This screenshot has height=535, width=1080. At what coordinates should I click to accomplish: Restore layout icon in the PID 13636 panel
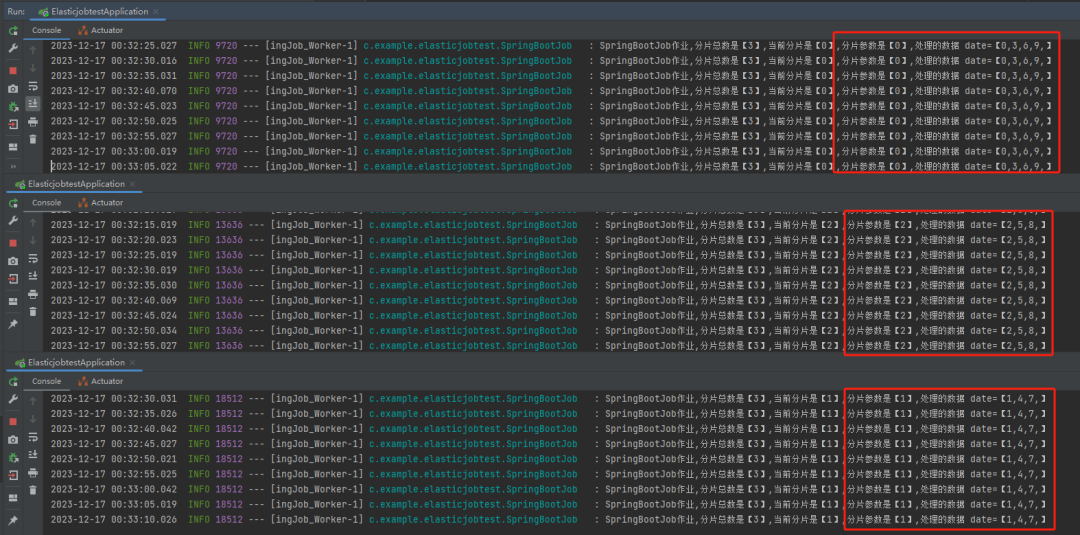13,302
